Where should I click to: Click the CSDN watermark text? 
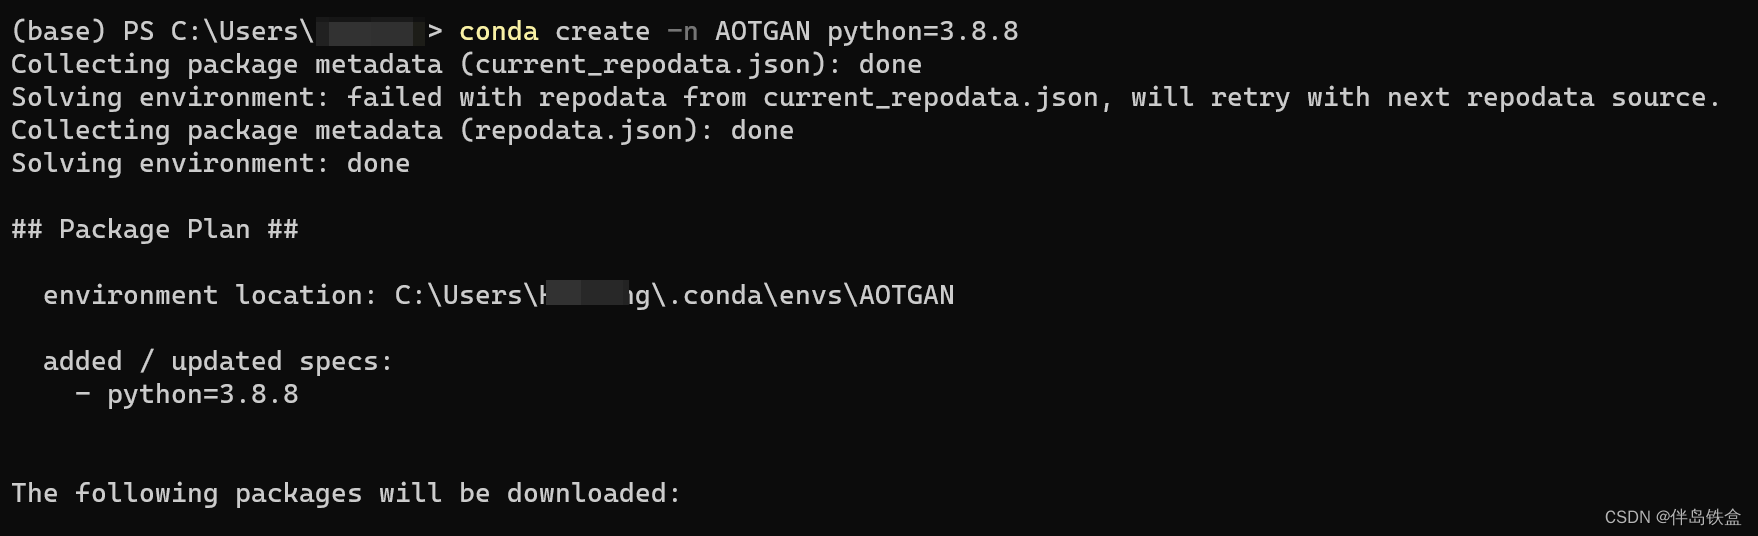point(1673,517)
